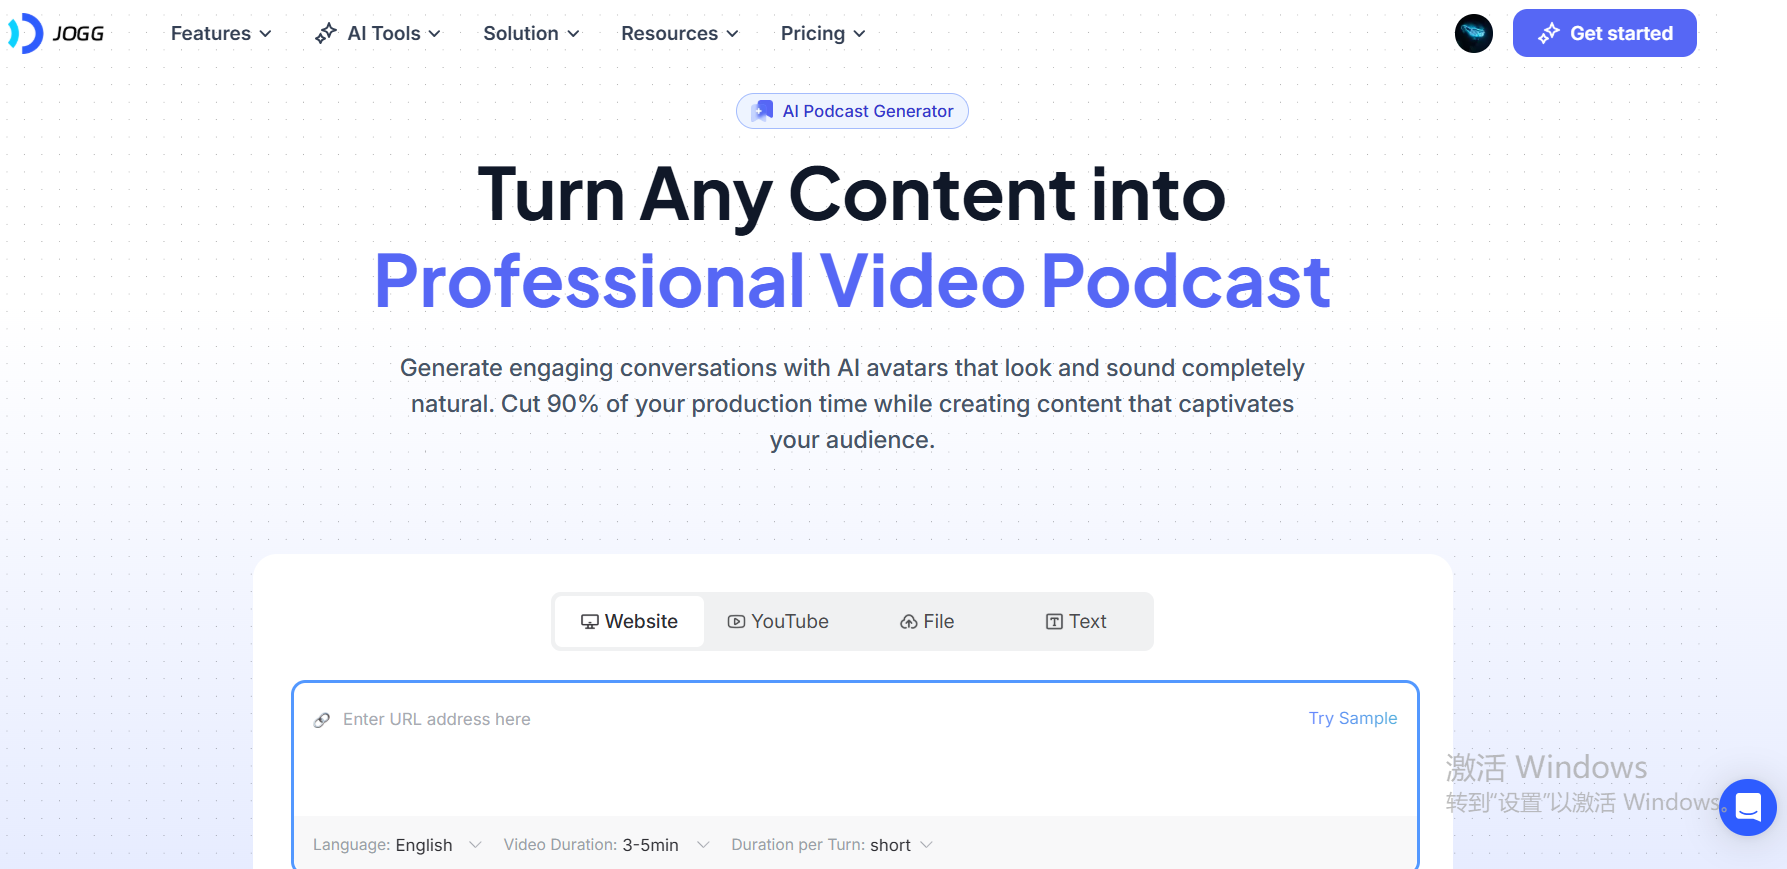Click the Try Sample link
Image resolution: width=1787 pixels, height=869 pixels.
1352,718
